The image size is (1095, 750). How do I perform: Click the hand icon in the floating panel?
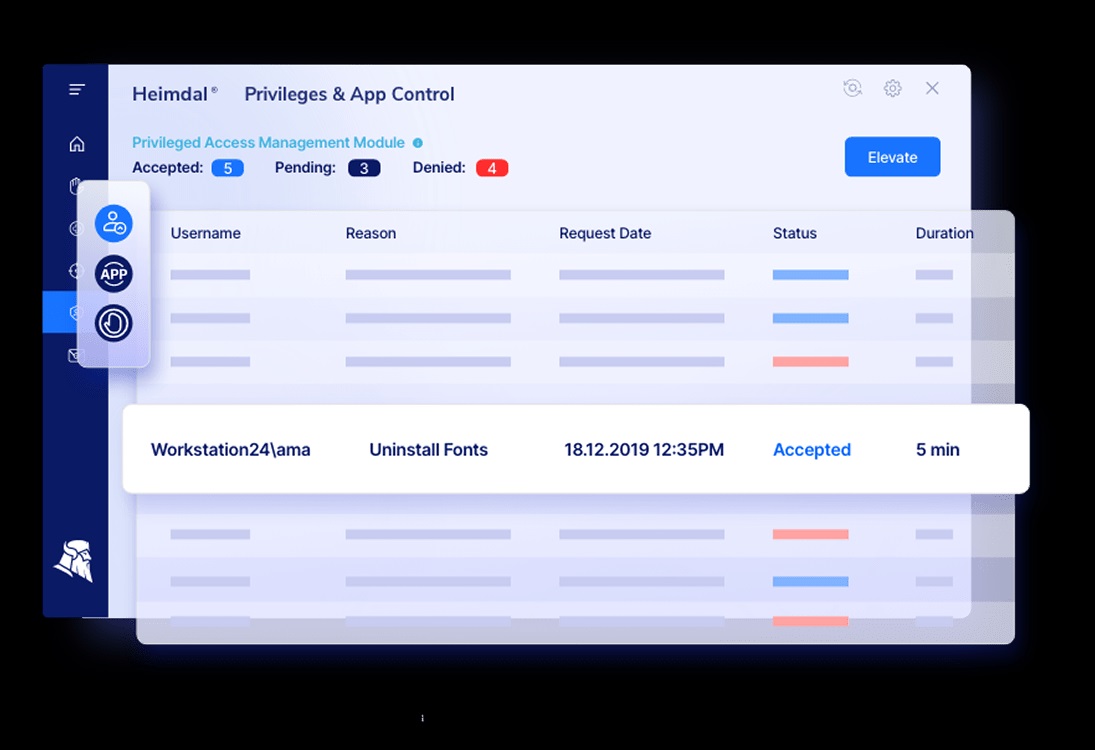tap(114, 323)
